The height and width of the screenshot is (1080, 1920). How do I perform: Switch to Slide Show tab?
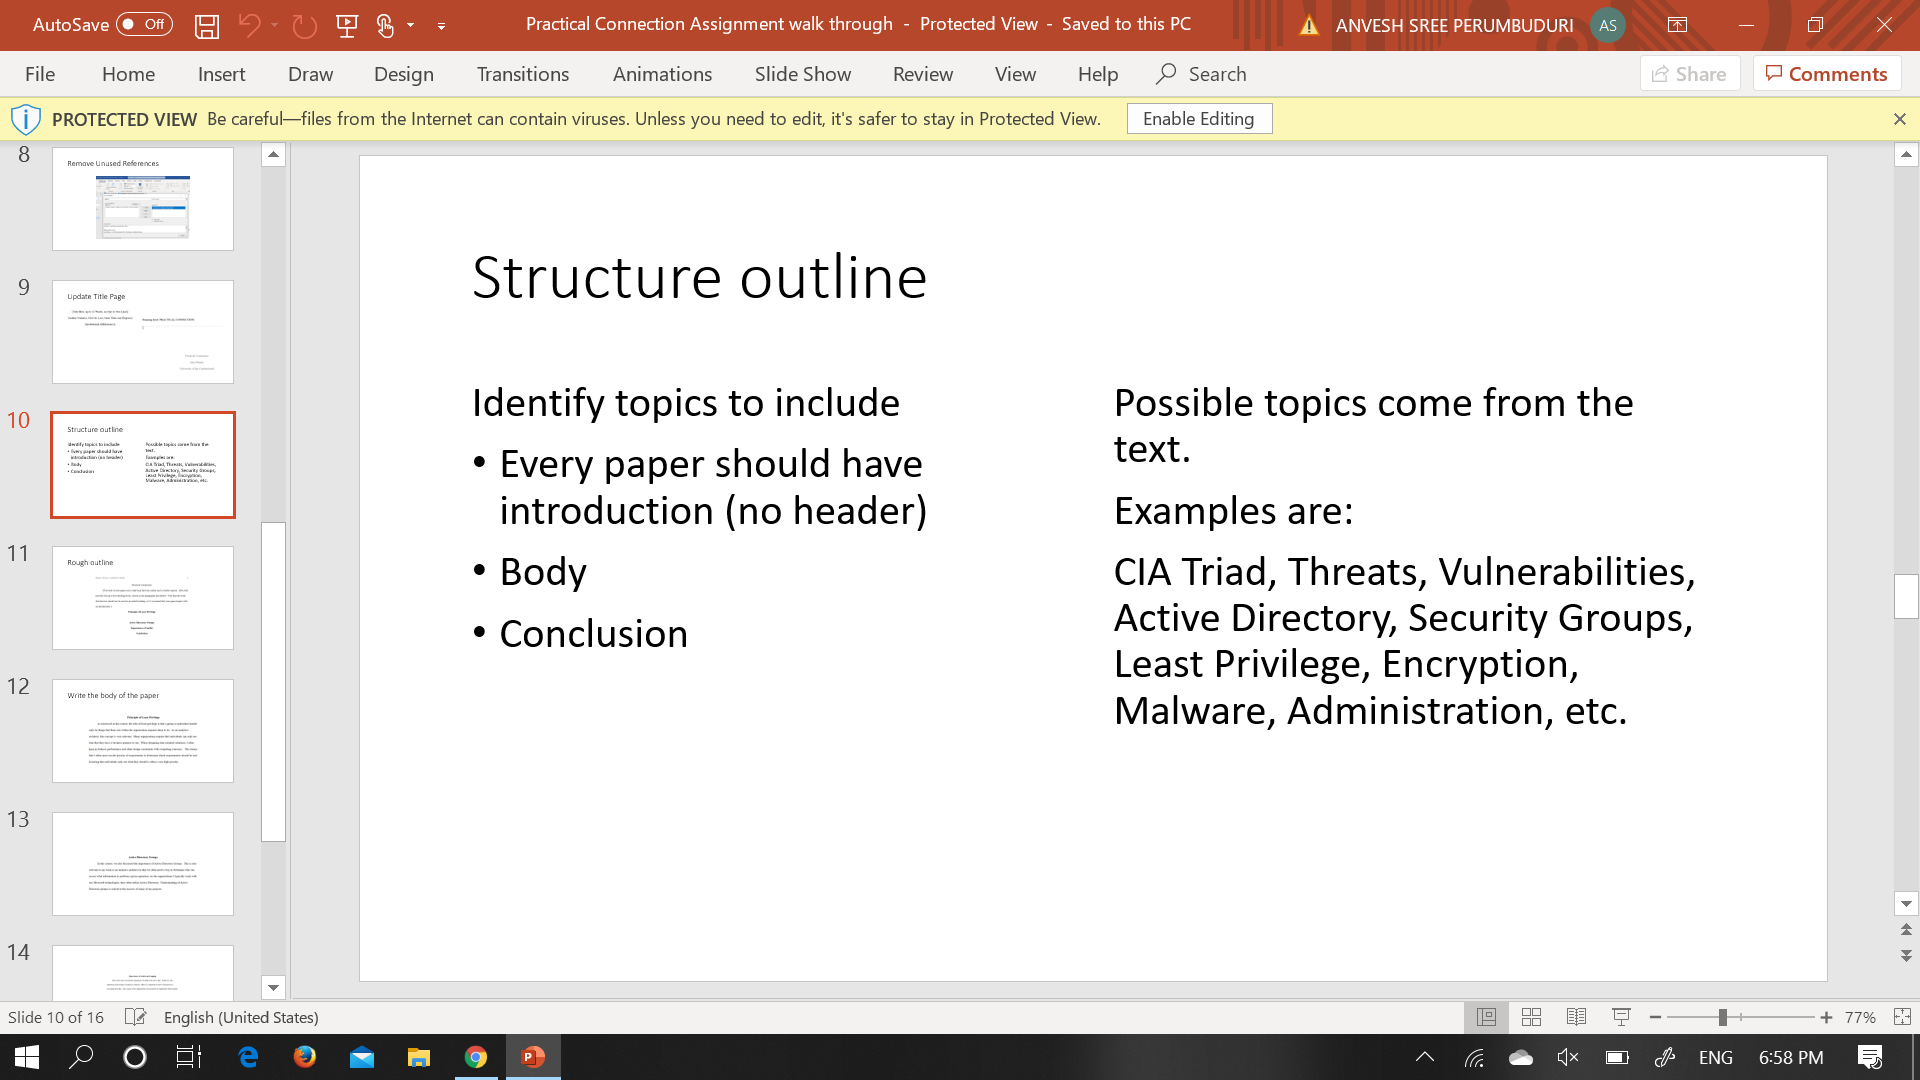(802, 74)
